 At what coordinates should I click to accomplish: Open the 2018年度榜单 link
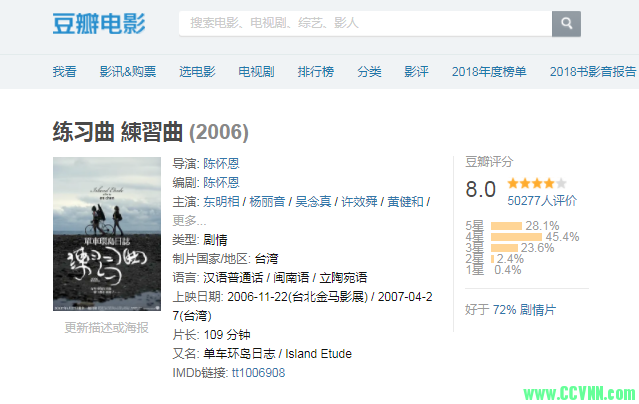click(x=489, y=72)
